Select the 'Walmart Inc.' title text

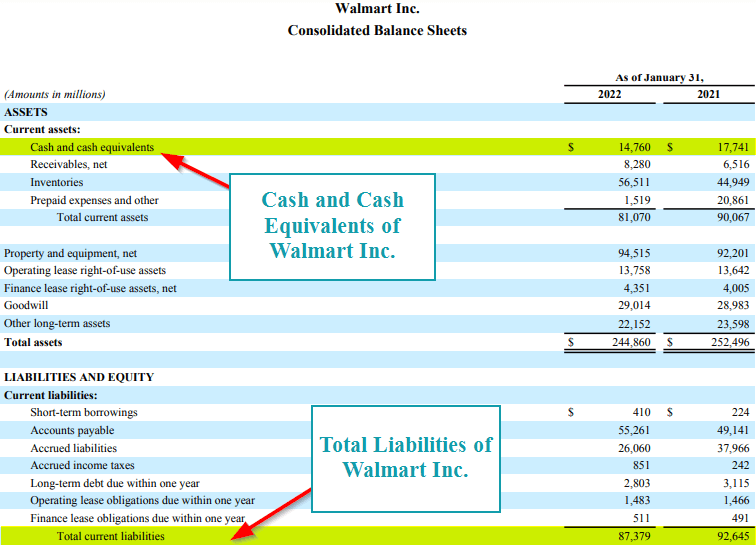point(377,8)
